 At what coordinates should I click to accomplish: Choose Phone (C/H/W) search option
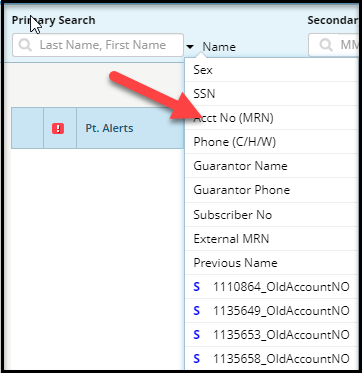click(272, 142)
